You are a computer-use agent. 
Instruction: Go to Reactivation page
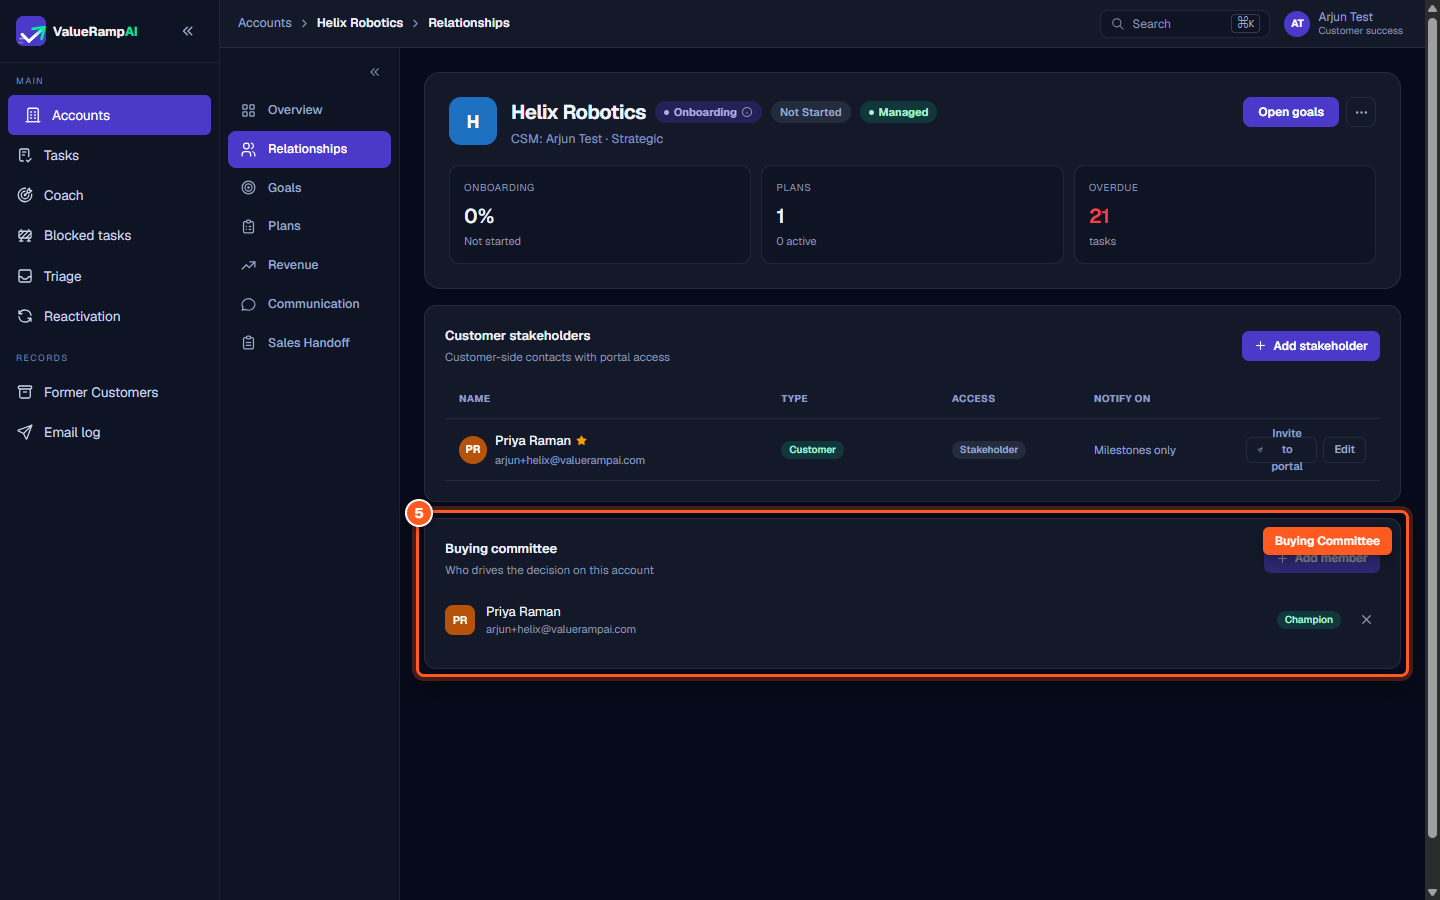109,316
